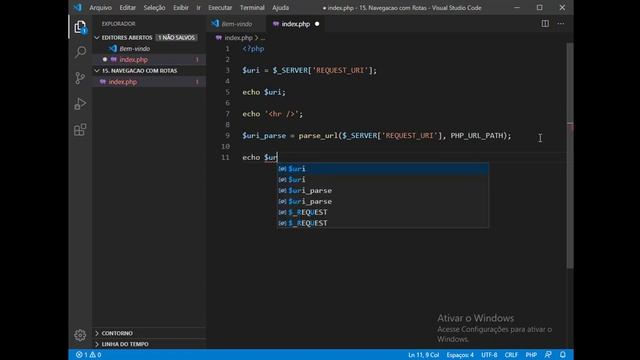Open the Arquivo menu
Screen dimensions: 640x360
(100, 8)
